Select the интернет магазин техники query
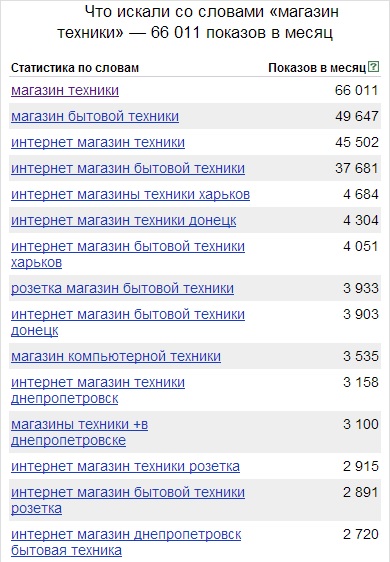Viewport: 390px width, 562px height. [x=98, y=143]
